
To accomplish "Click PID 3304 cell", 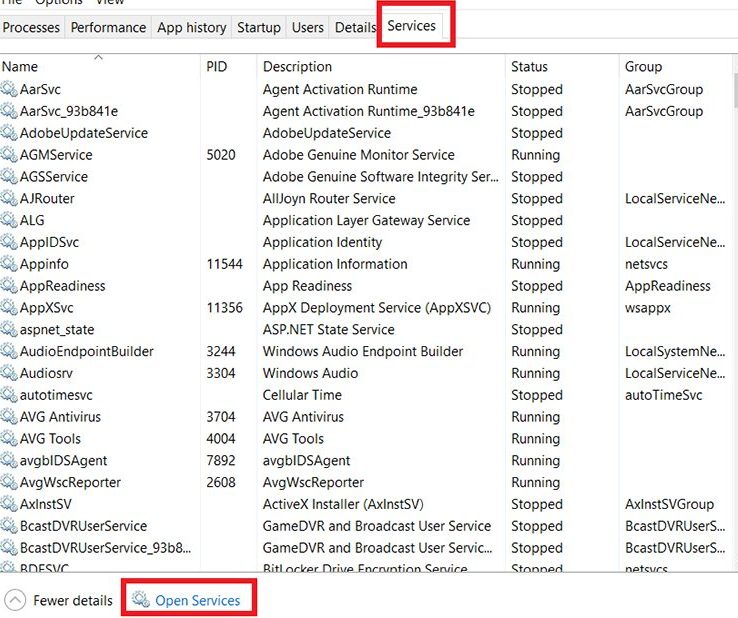I will (221, 373).
